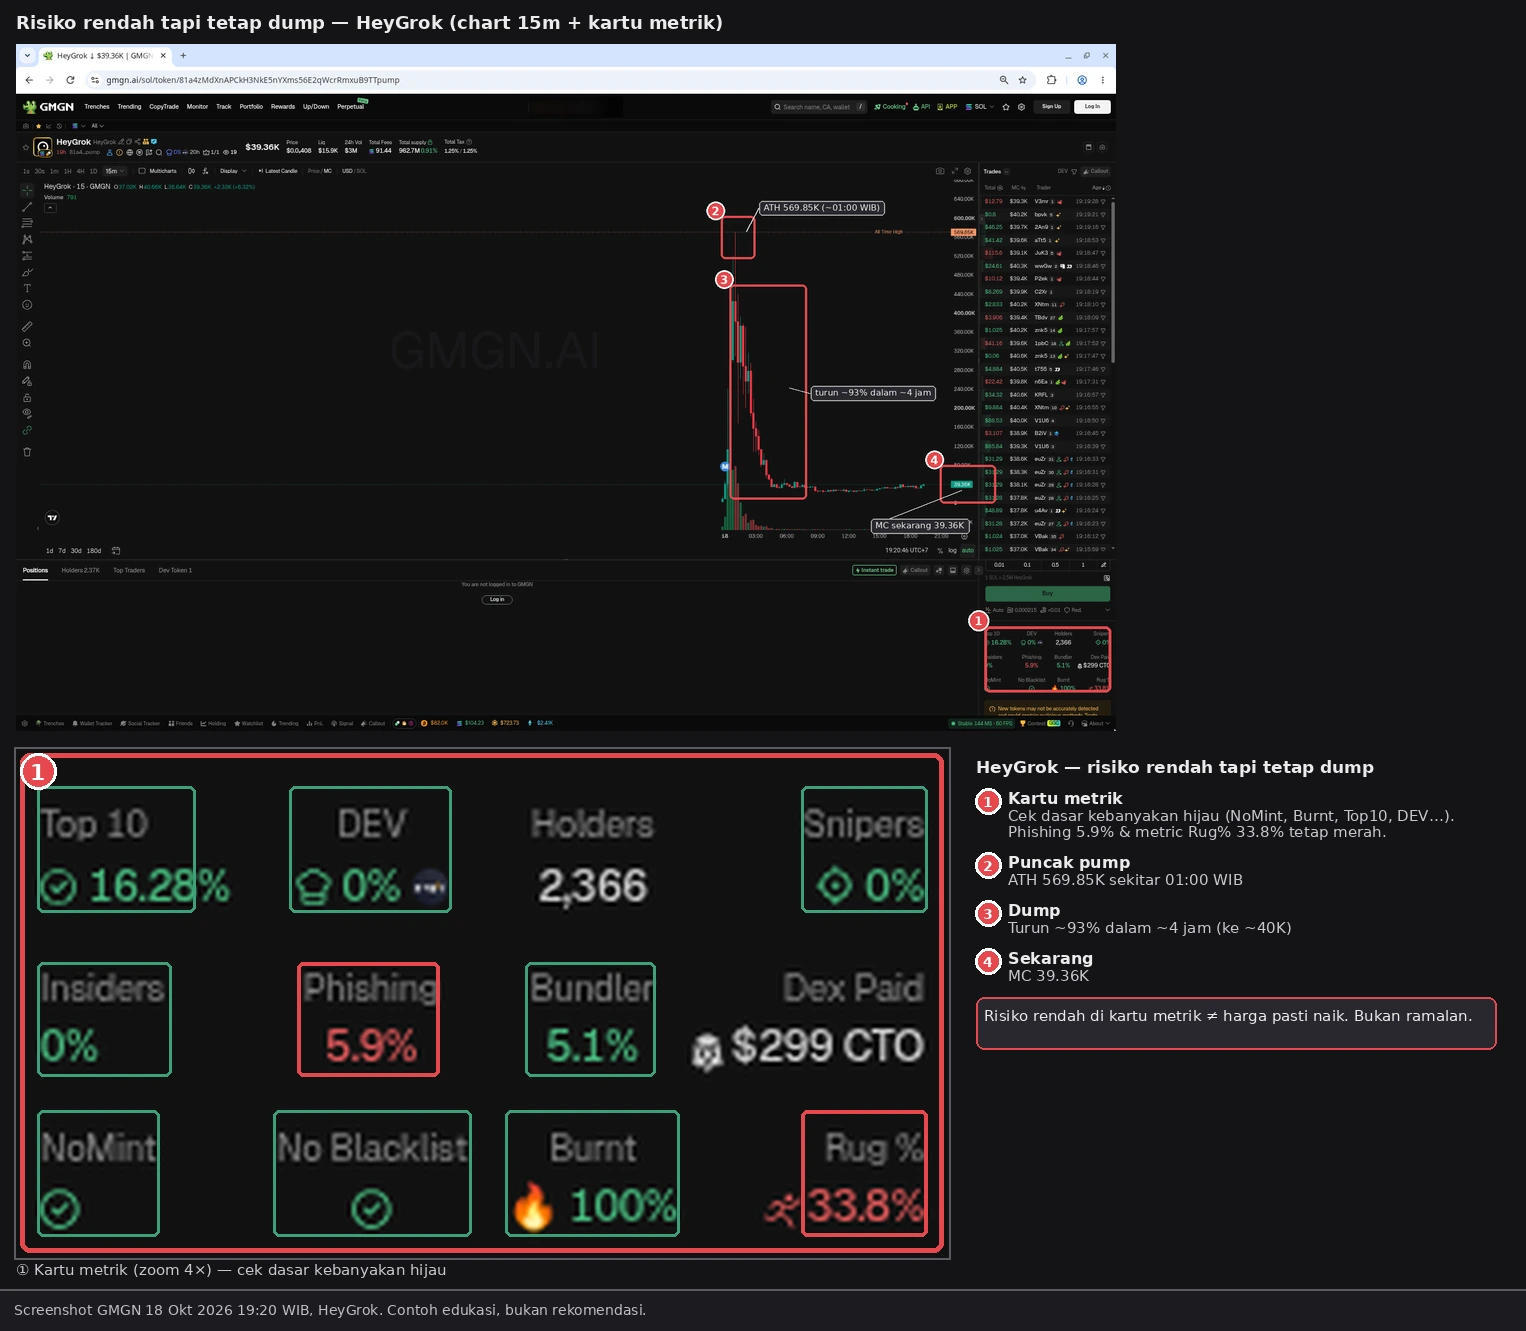Click the GMGN logo
This screenshot has height=1331, width=1526.
pyautogui.click(x=49, y=107)
